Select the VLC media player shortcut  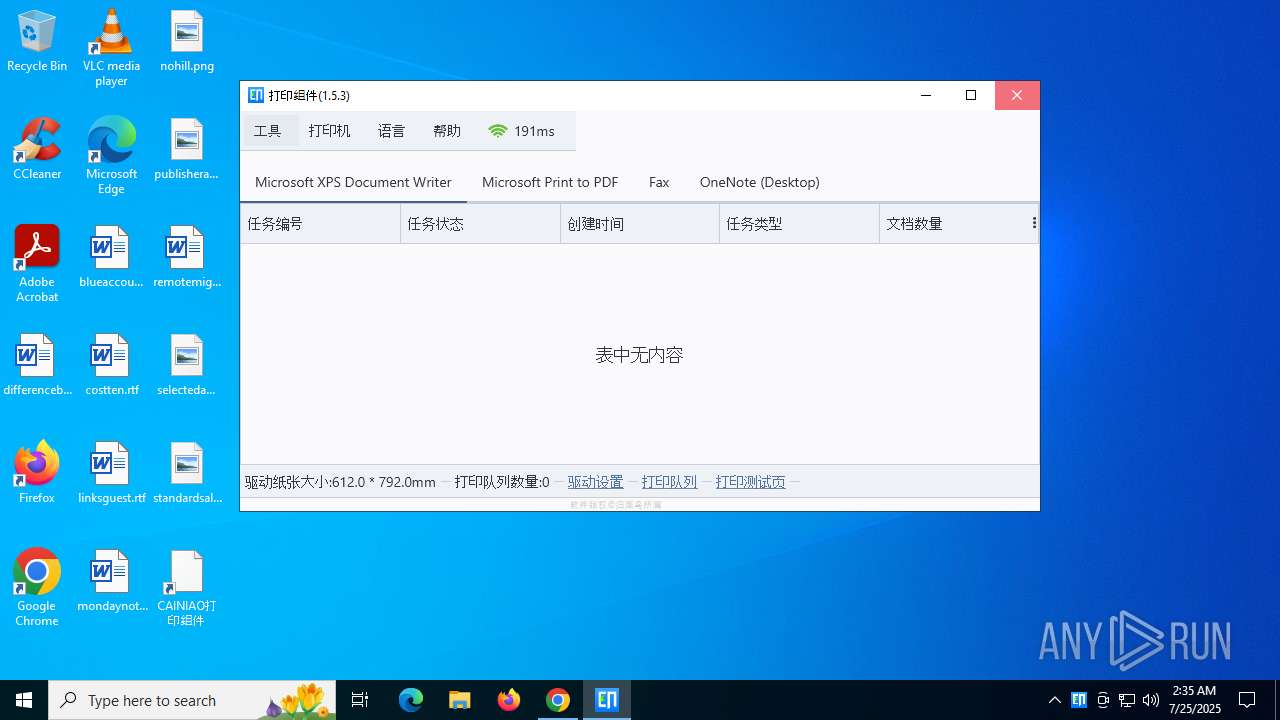click(x=111, y=48)
